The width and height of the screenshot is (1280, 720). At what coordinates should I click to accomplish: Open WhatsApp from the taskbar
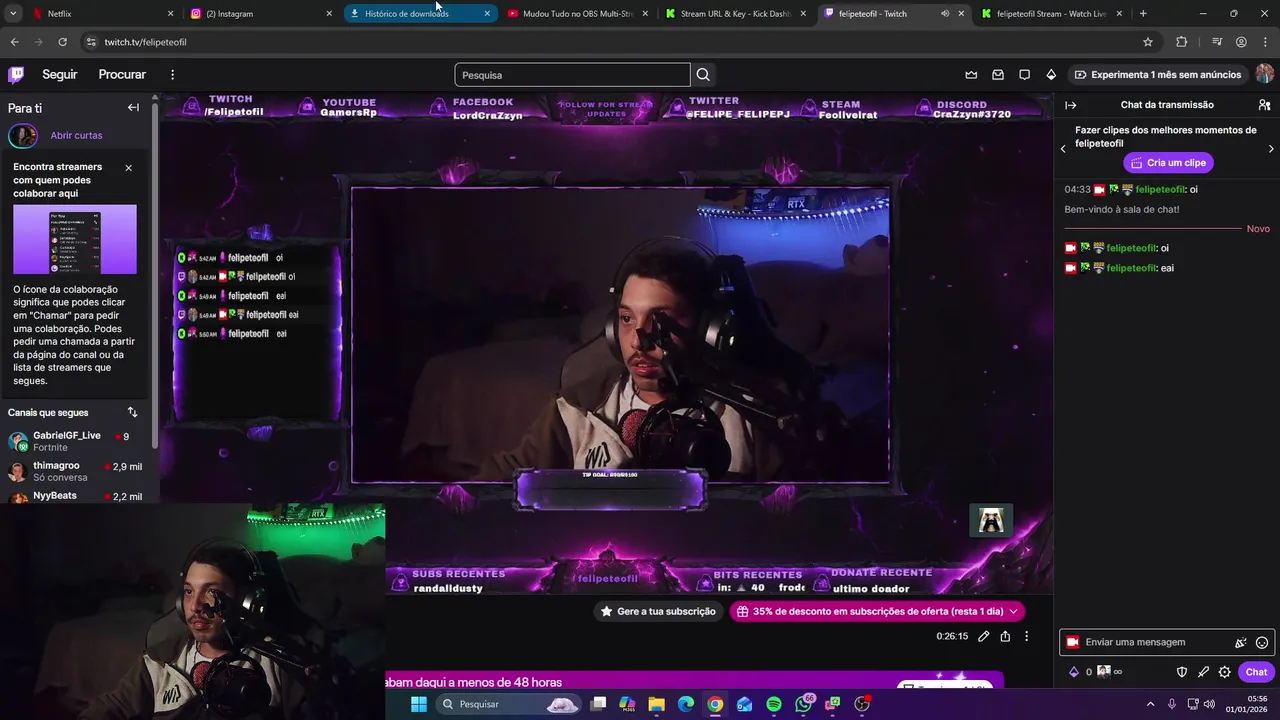(804, 704)
